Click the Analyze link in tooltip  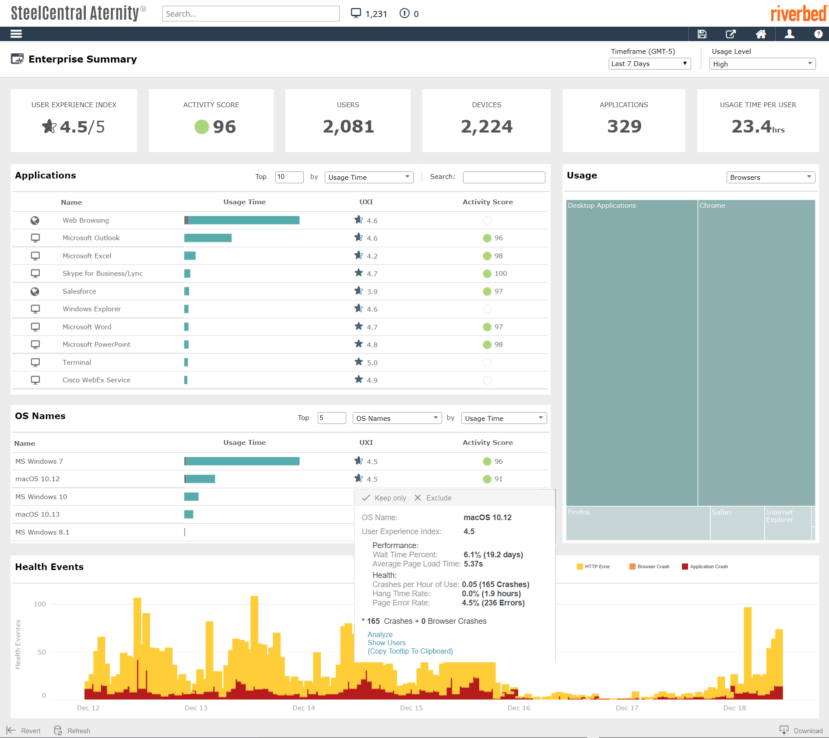point(380,634)
